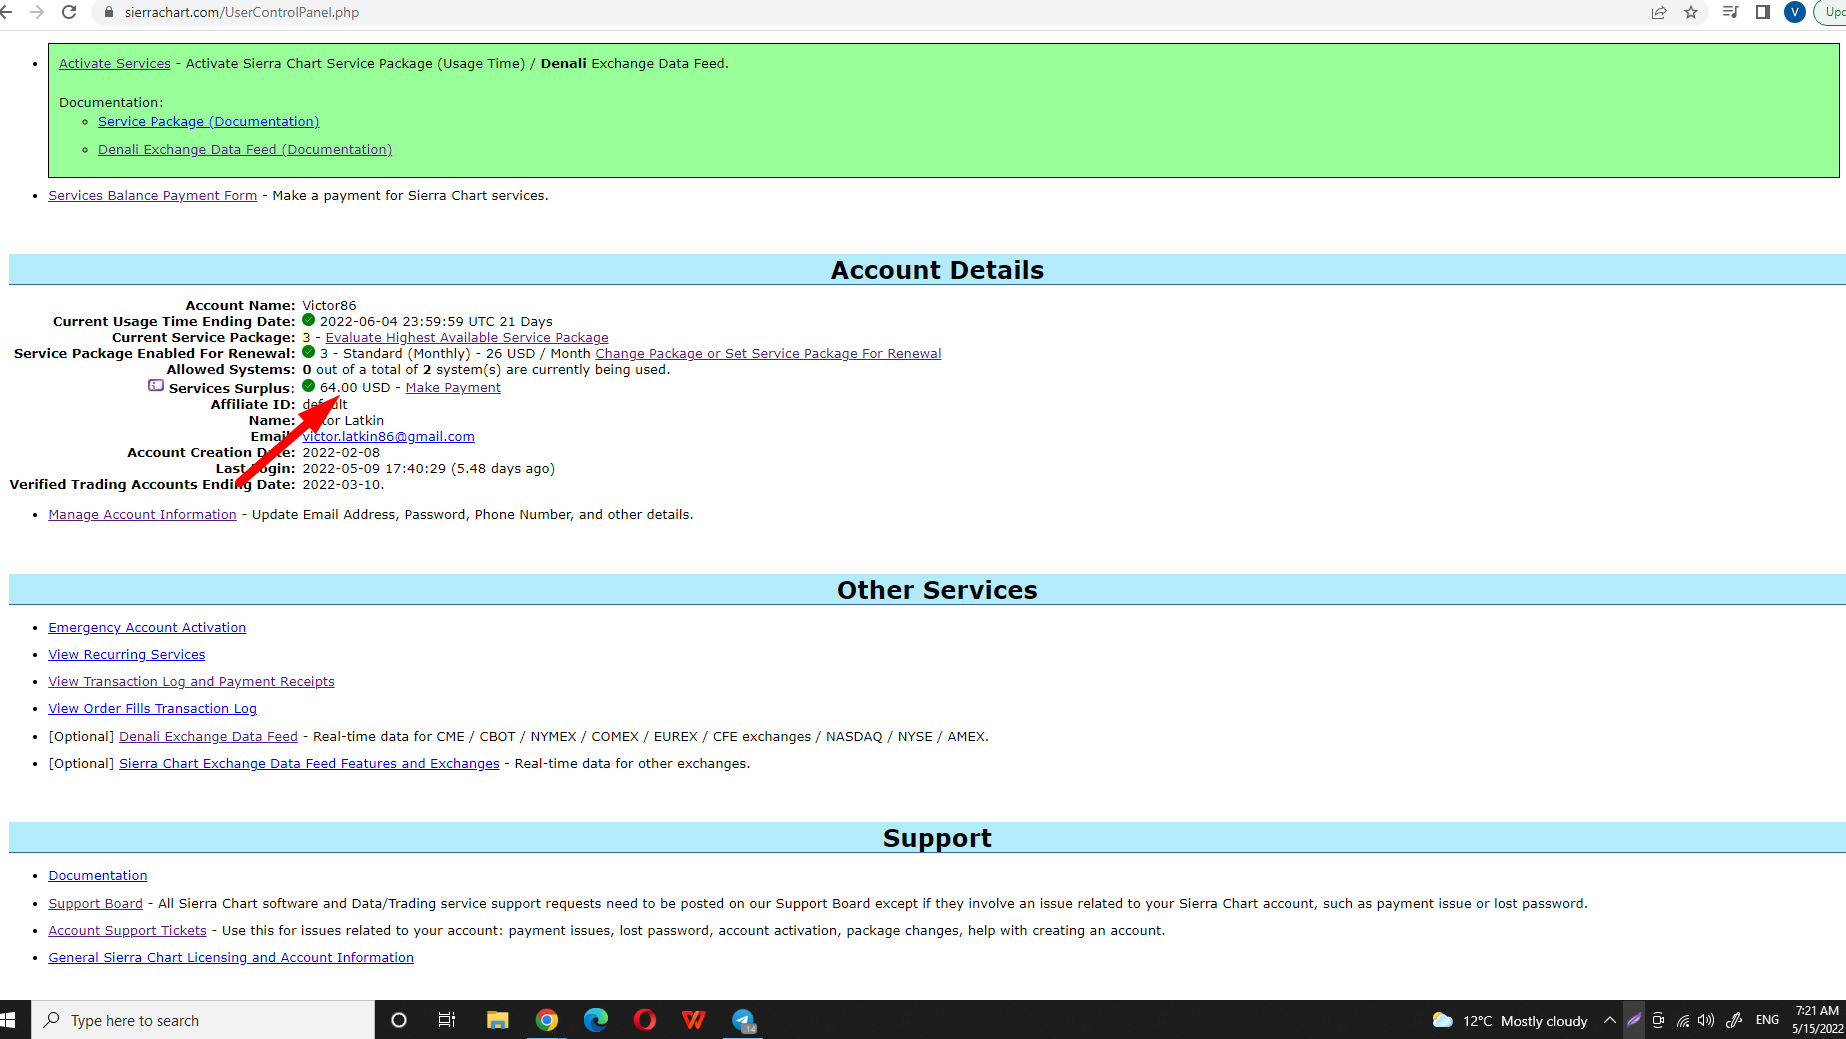The image size is (1846, 1039).
Task: Click the Support section heading
Action: coord(937,838)
